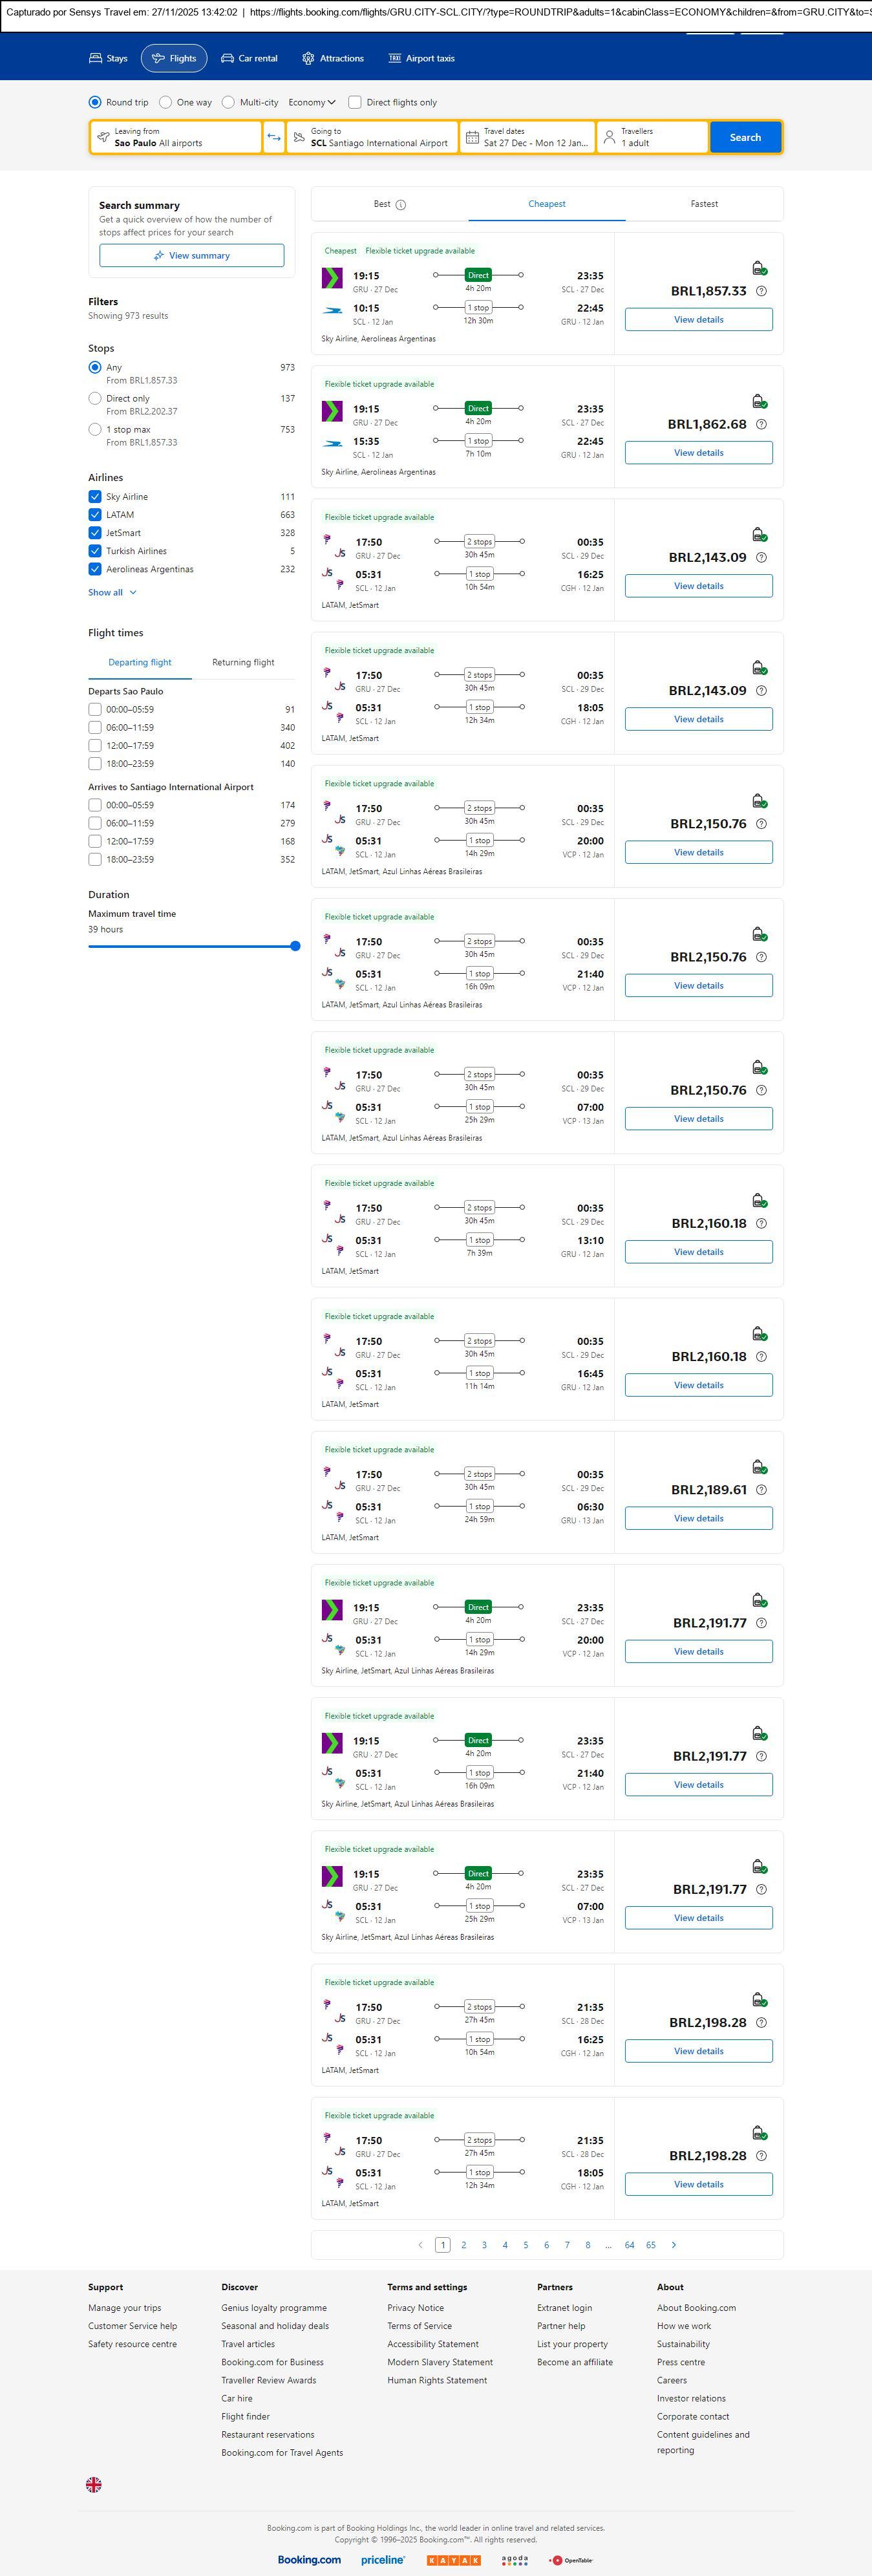Click the UK flag language icon in footer
This screenshot has width=872, height=2576.
click(x=94, y=2484)
